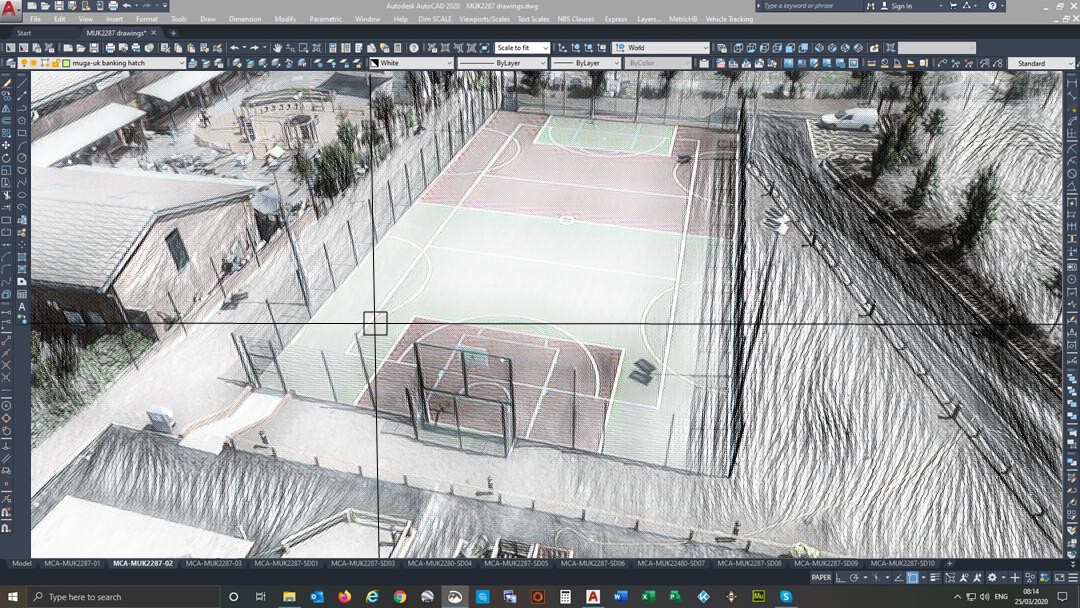Click the Pan hand tool icon
This screenshot has height=608, width=1080.
coord(278,48)
